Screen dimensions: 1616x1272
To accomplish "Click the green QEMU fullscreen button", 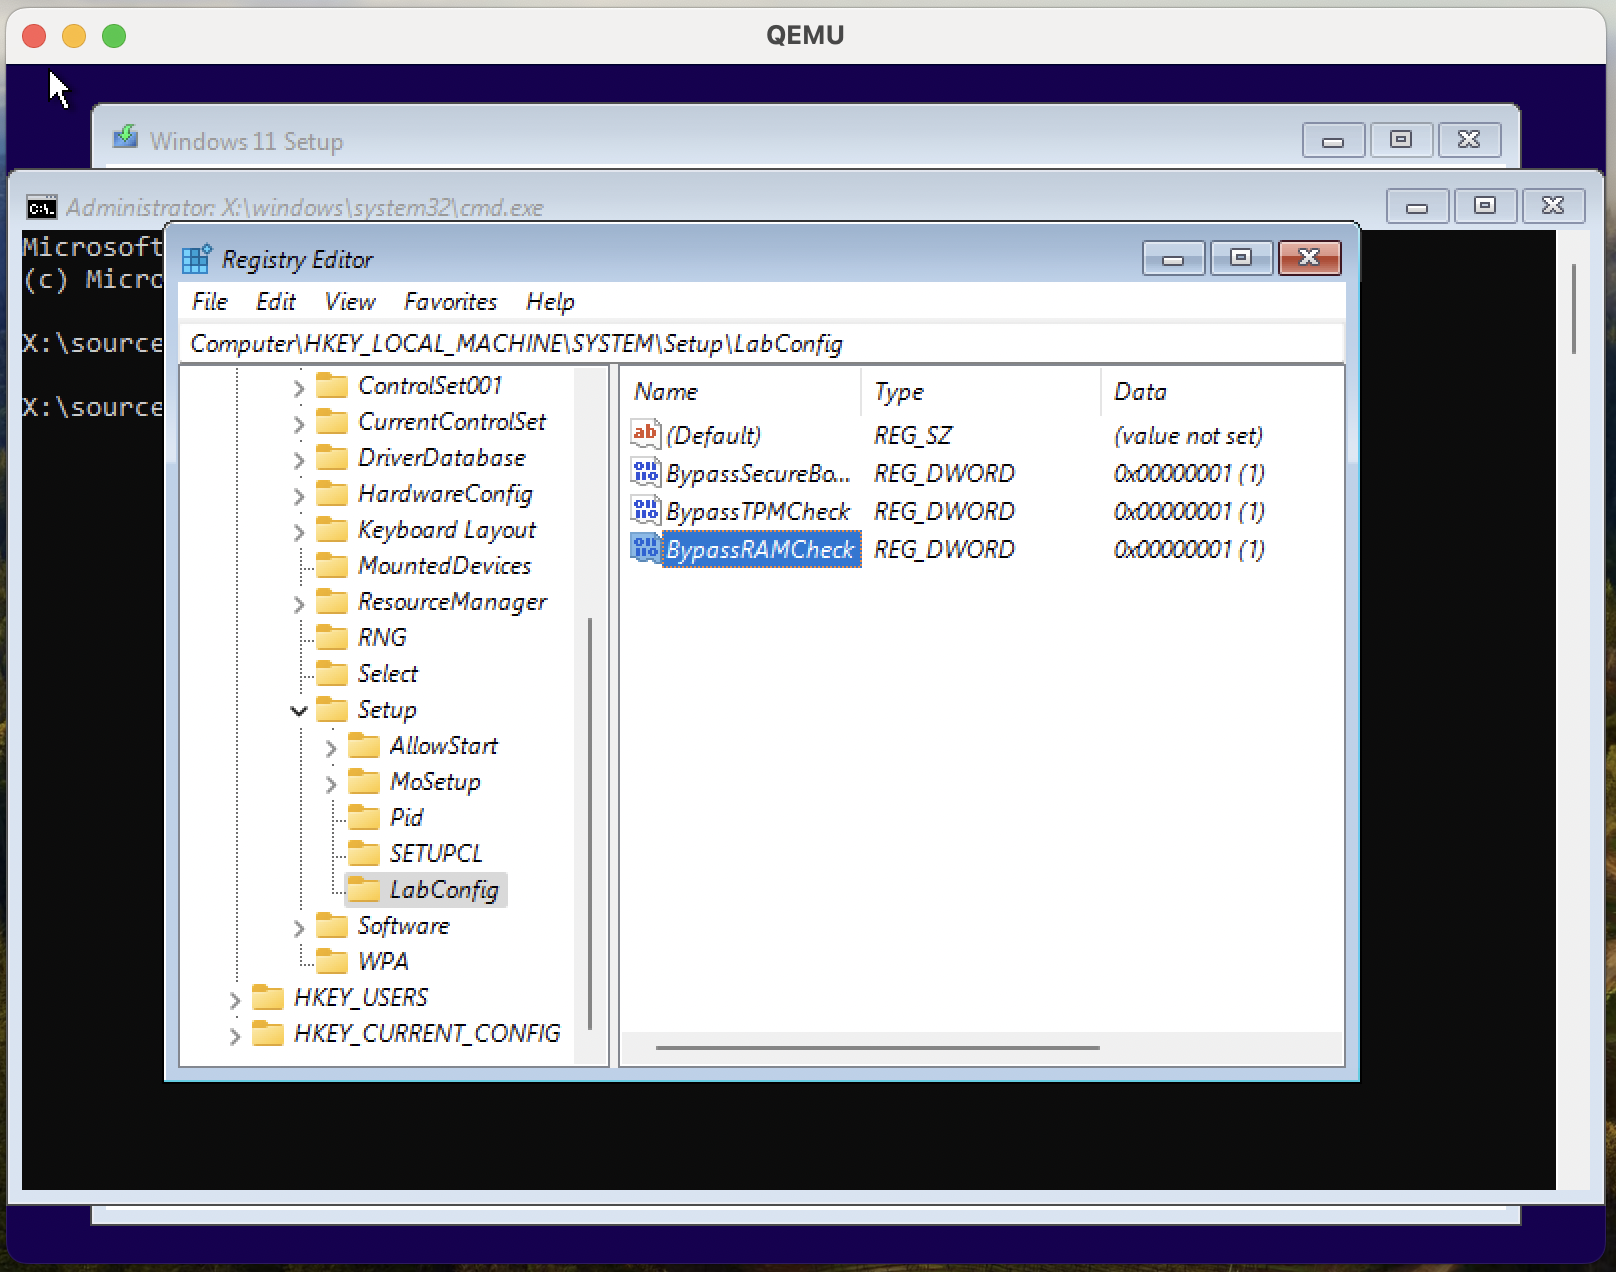I will click(114, 36).
